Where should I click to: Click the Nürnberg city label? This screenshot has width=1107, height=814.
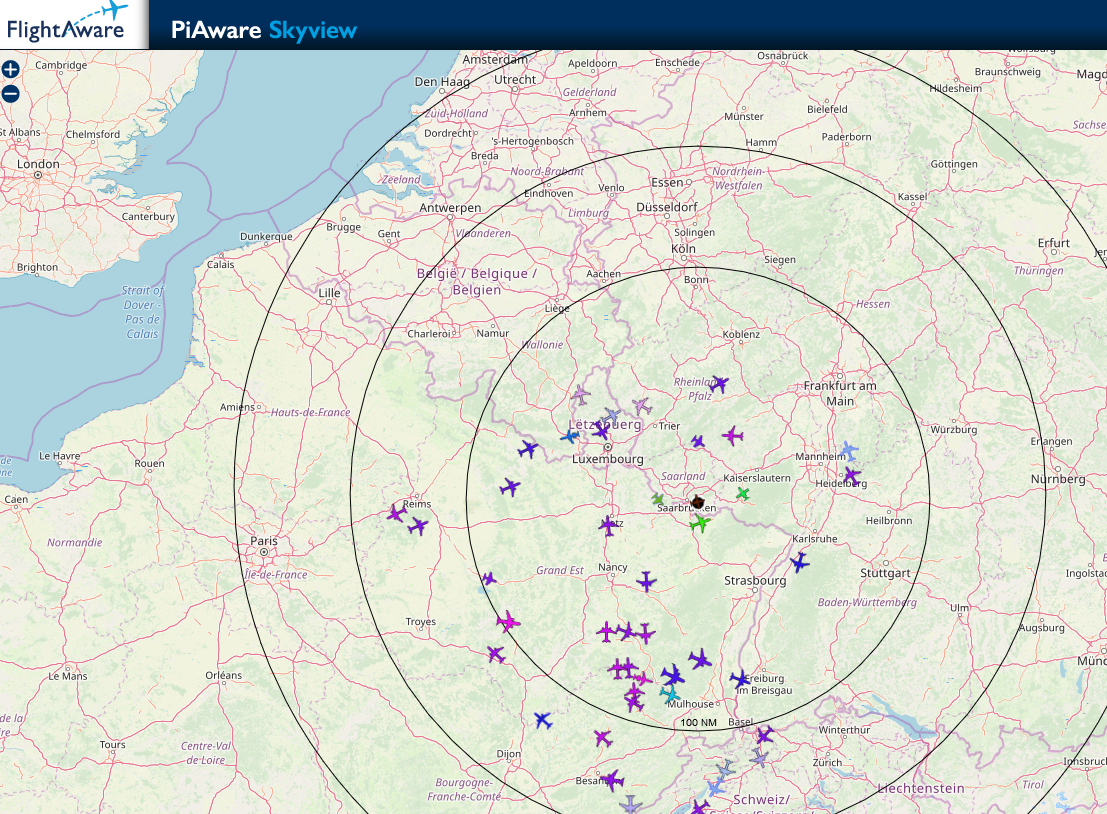[x=1058, y=479]
